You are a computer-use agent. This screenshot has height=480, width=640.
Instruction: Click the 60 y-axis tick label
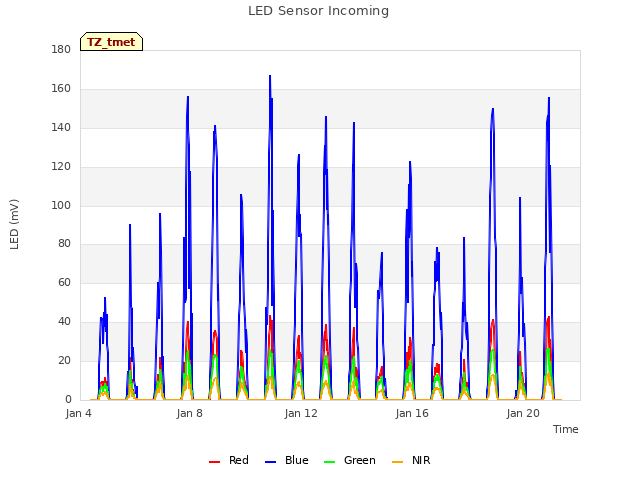coord(64,282)
